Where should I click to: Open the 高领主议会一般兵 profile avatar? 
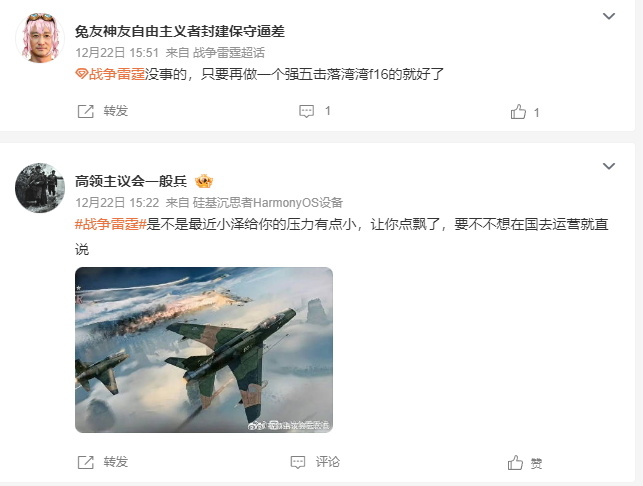40,188
